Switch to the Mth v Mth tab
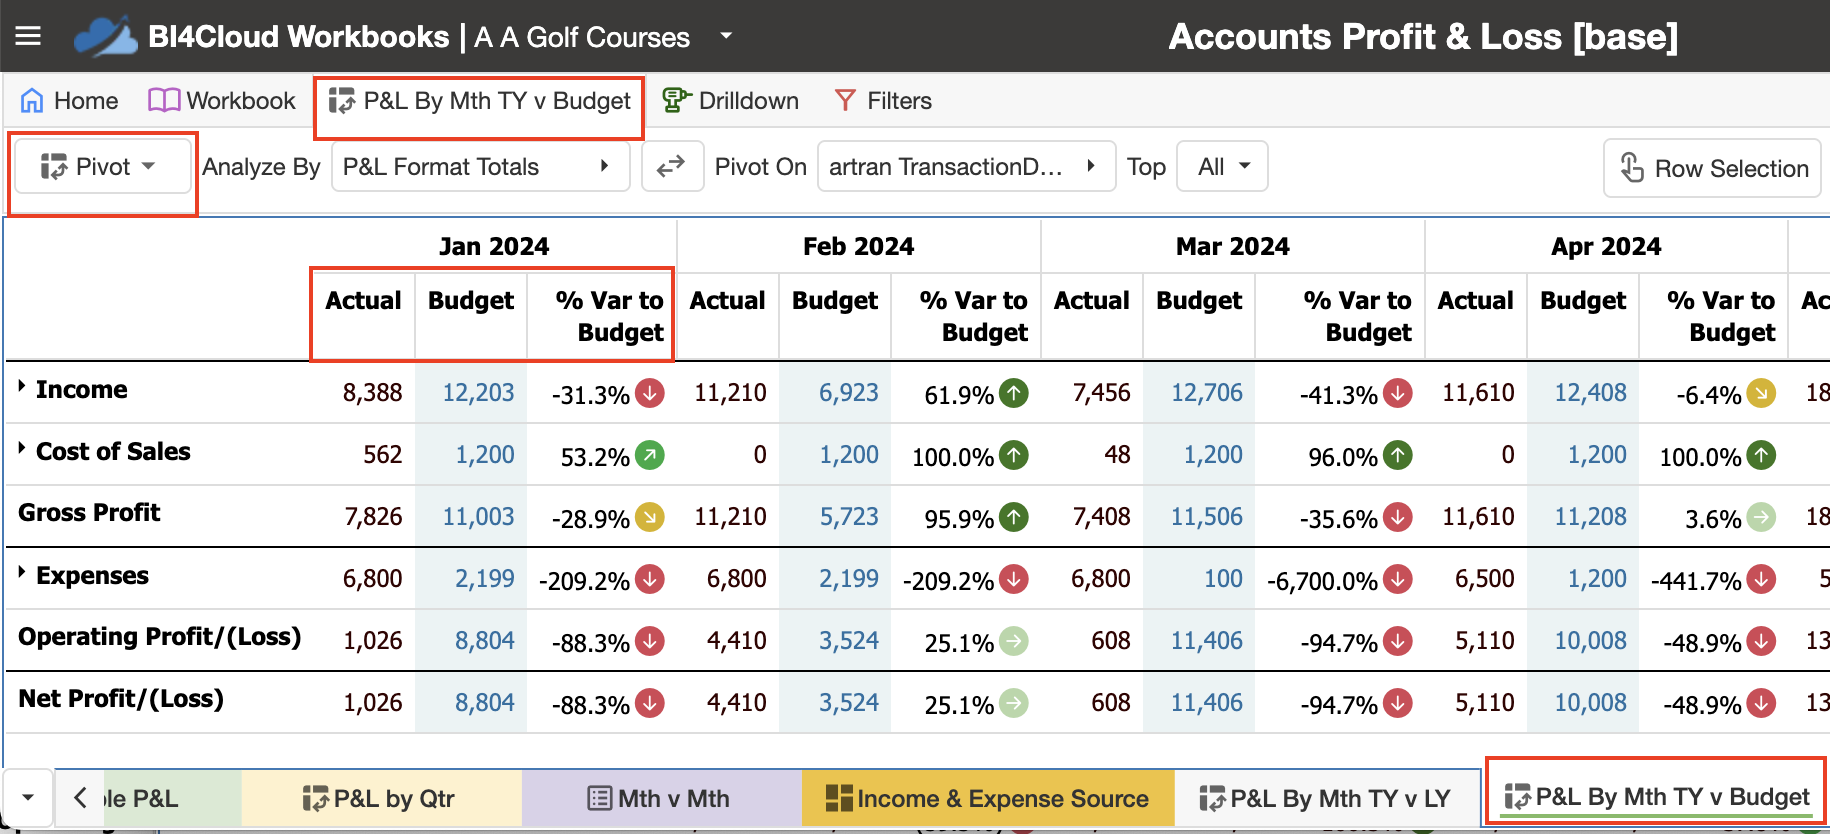 tap(660, 799)
